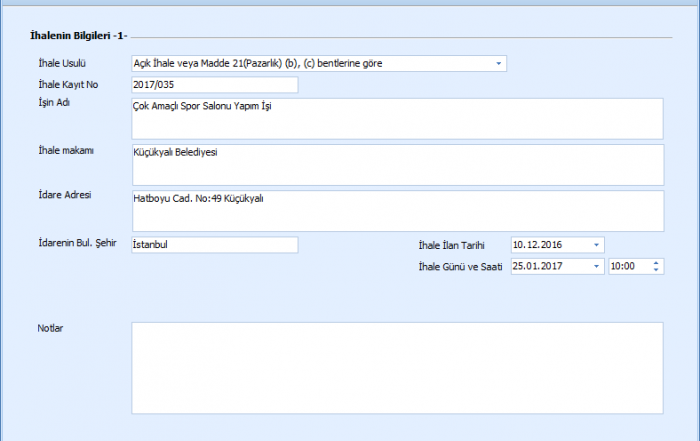The width and height of the screenshot is (700, 441).
Task: Increase tender time with up arrow
Action: (x=656, y=263)
